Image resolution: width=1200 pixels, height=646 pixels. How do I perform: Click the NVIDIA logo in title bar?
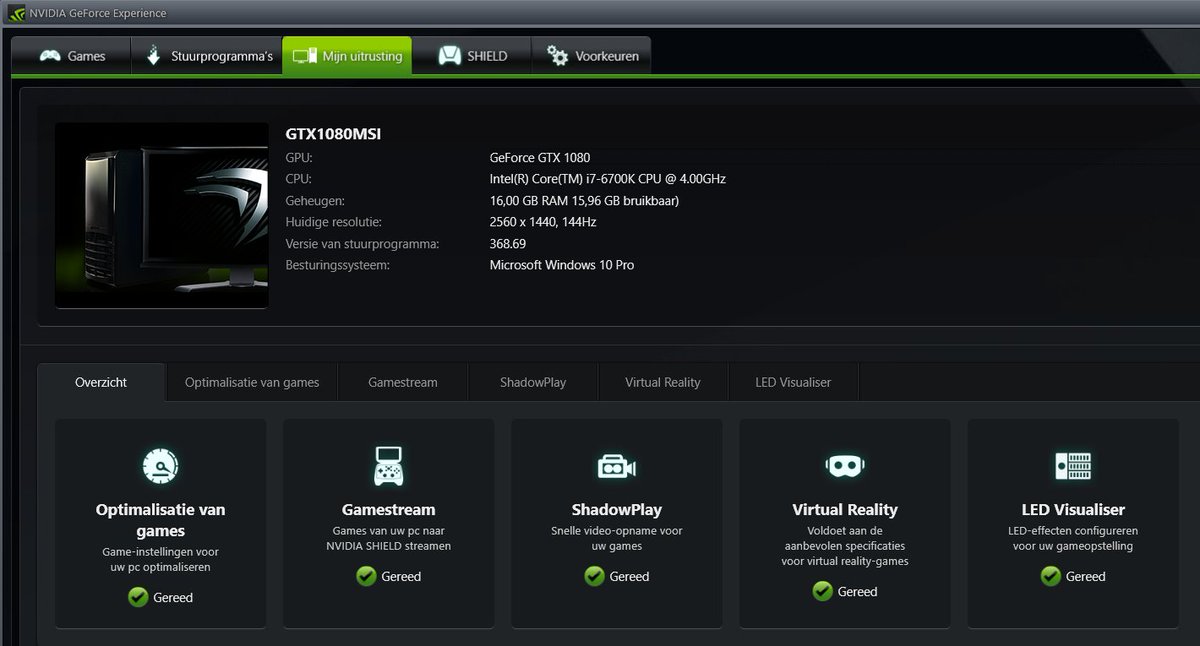(x=16, y=13)
